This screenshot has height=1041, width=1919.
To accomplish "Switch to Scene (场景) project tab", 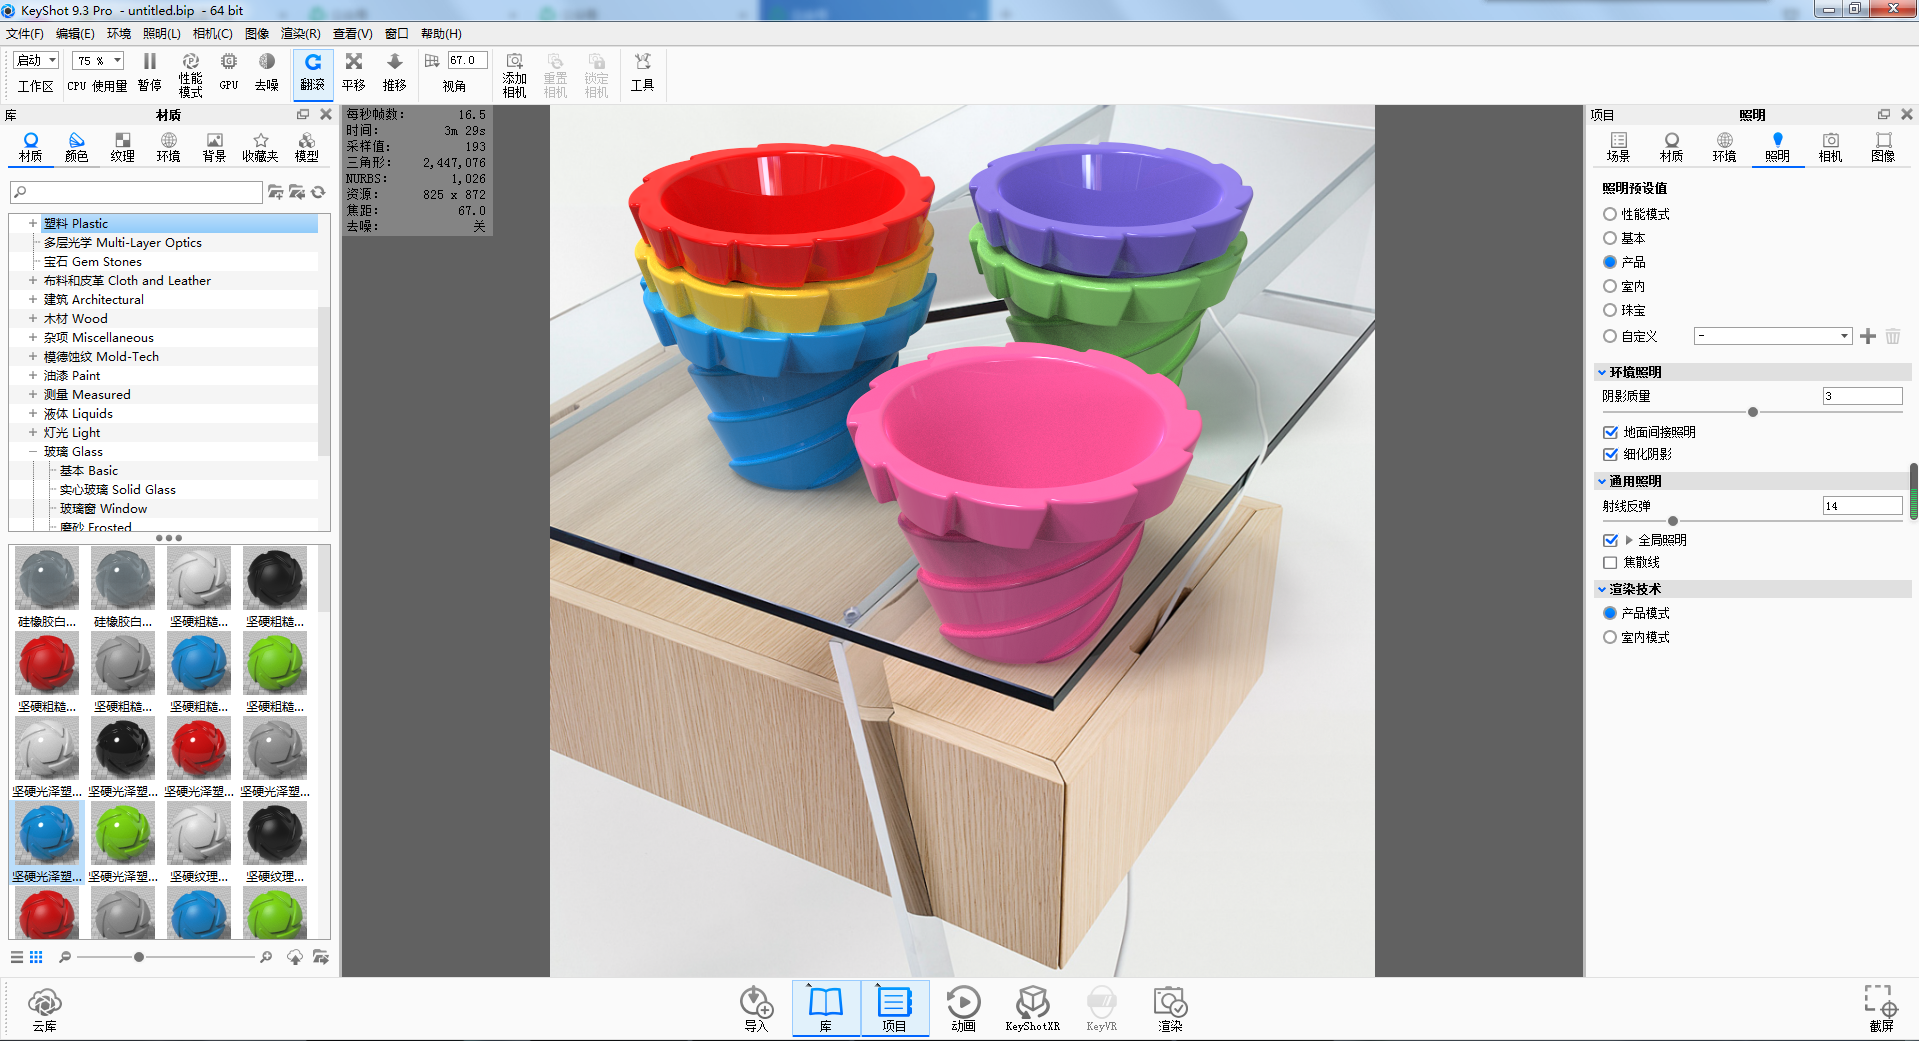I will (x=1618, y=147).
